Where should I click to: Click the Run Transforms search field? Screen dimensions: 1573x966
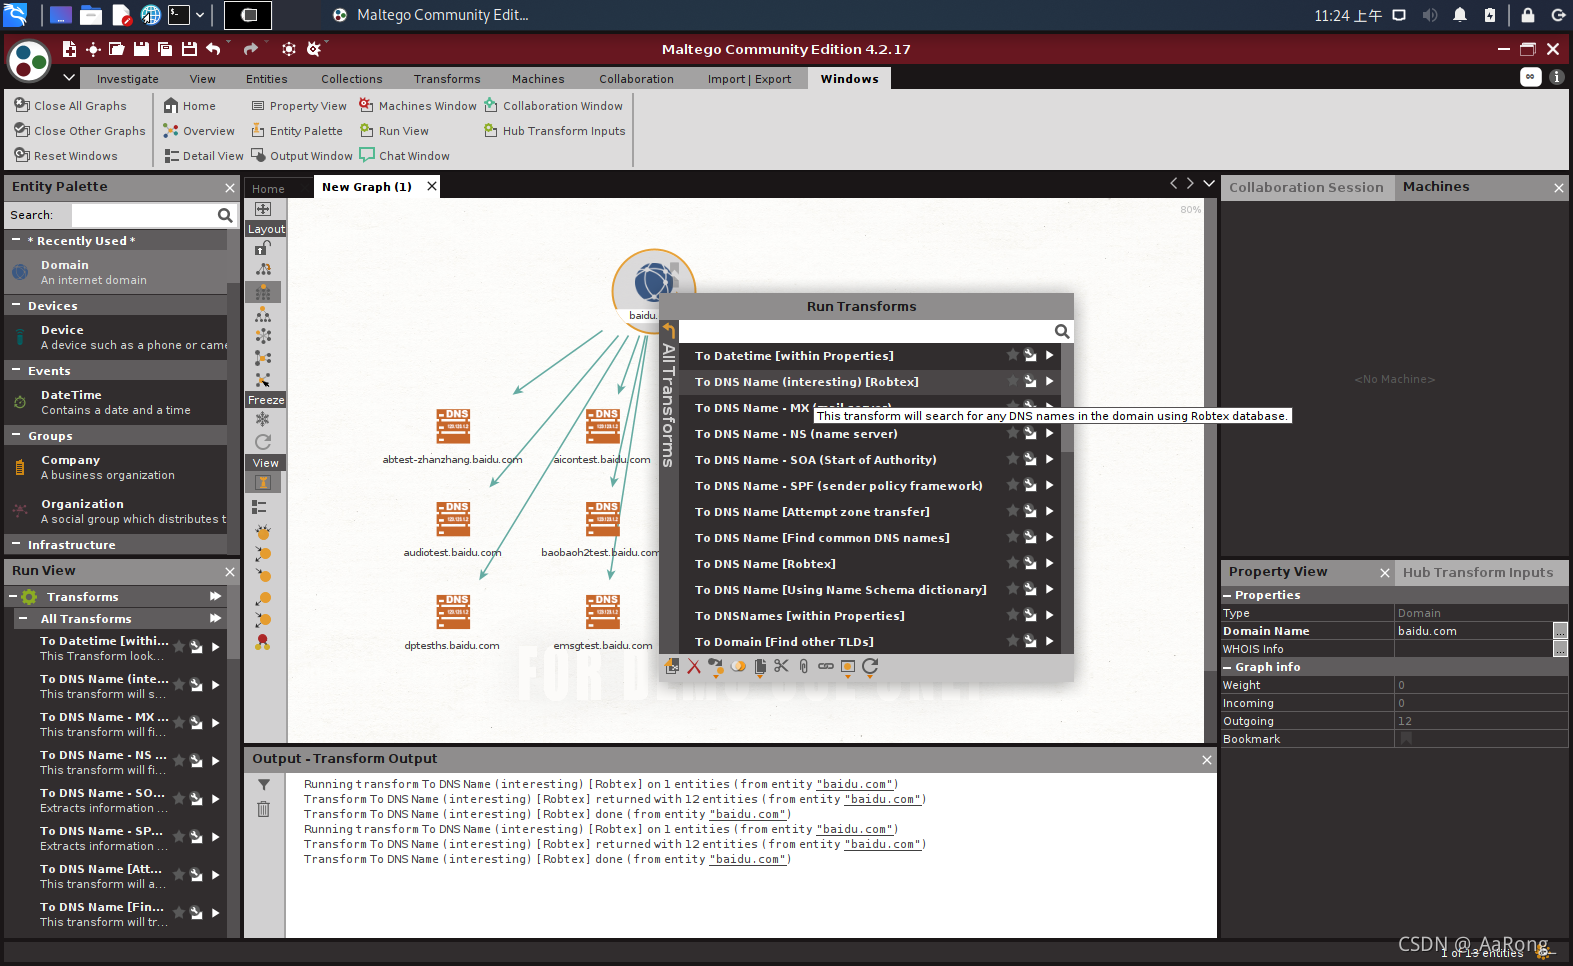coord(866,331)
